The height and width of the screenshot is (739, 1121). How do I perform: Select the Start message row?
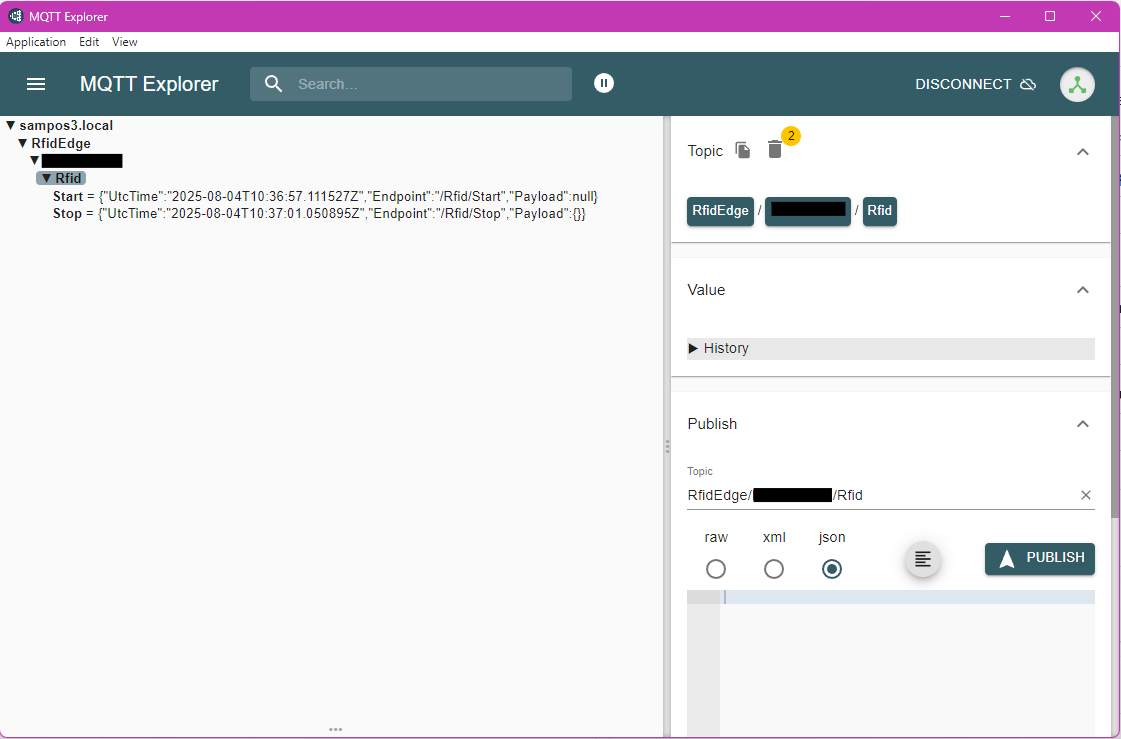point(325,197)
